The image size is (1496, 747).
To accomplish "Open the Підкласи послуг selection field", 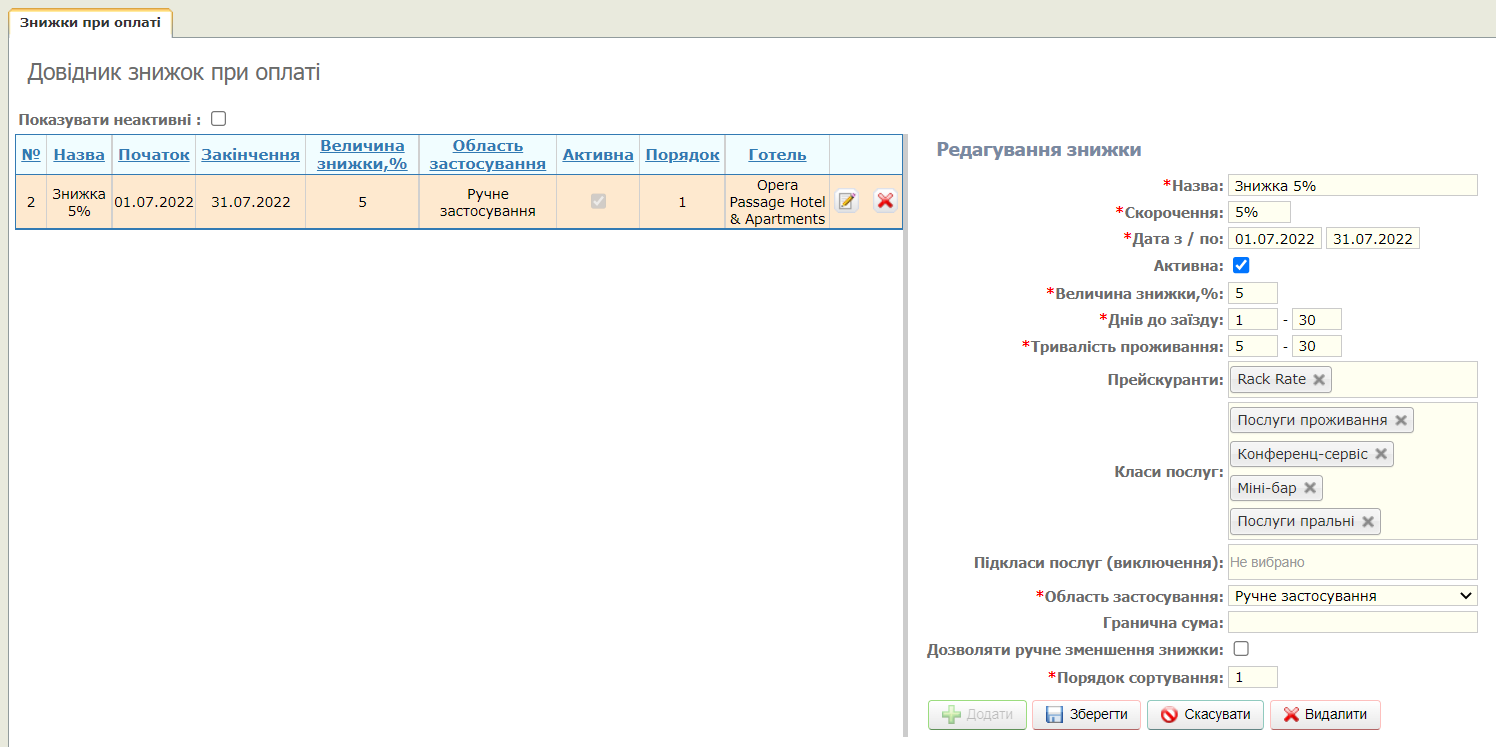I will (x=1352, y=563).
